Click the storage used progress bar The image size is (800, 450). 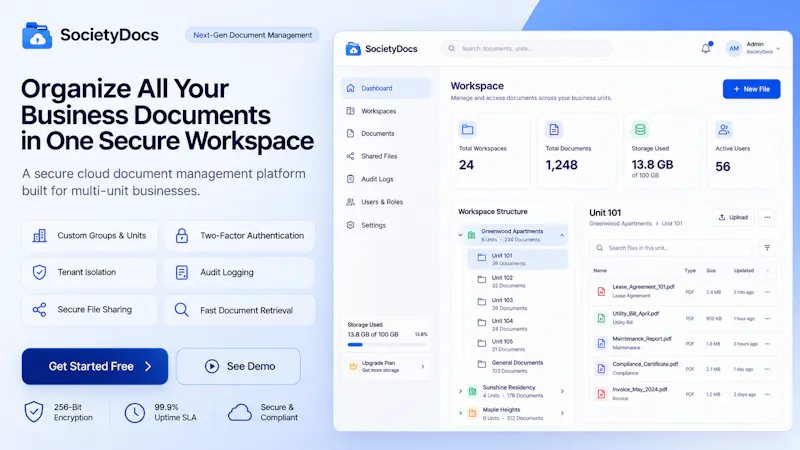pyautogui.click(x=387, y=345)
